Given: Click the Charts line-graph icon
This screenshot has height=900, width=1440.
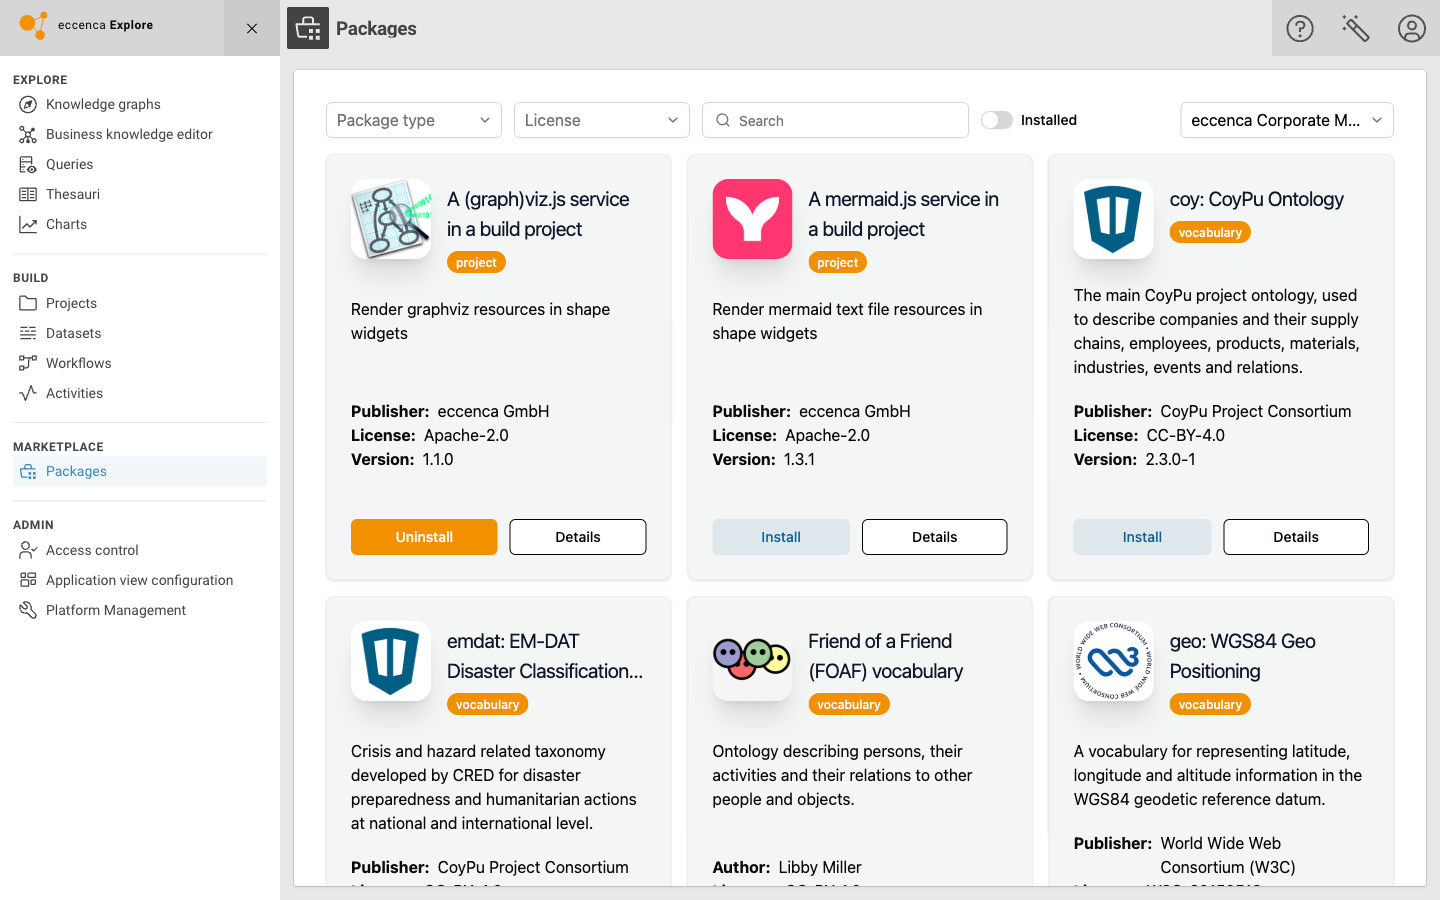Looking at the screenshot, I should coord(28,224).
